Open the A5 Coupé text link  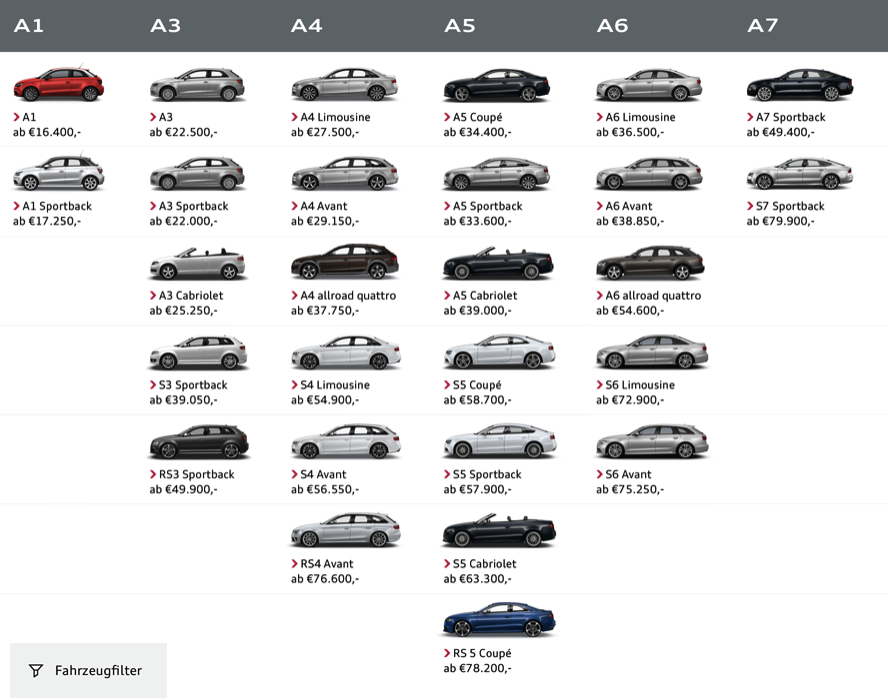473,117
